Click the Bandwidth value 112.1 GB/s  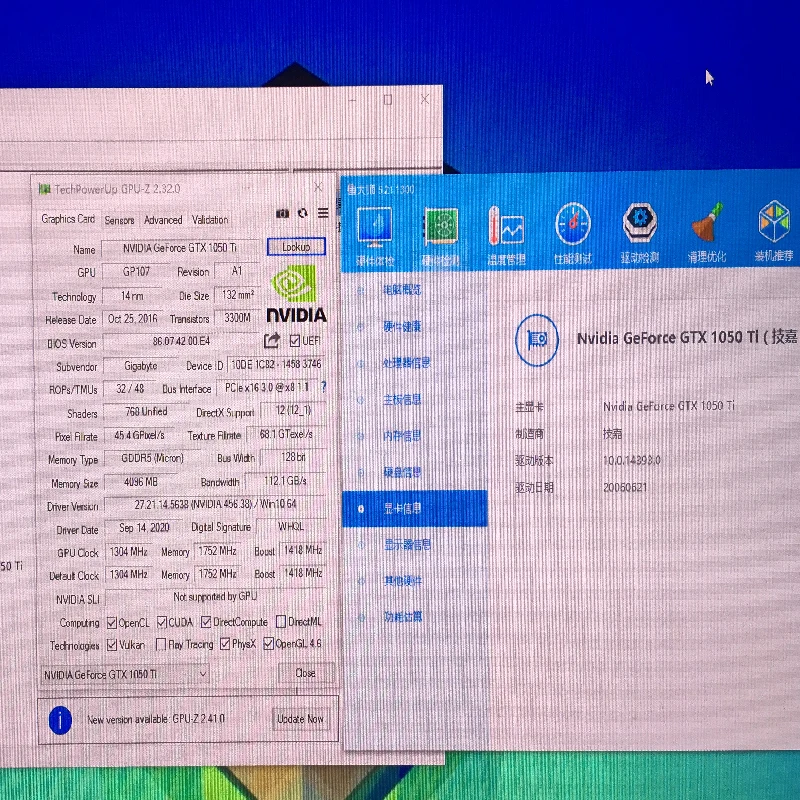click(285, 481)
